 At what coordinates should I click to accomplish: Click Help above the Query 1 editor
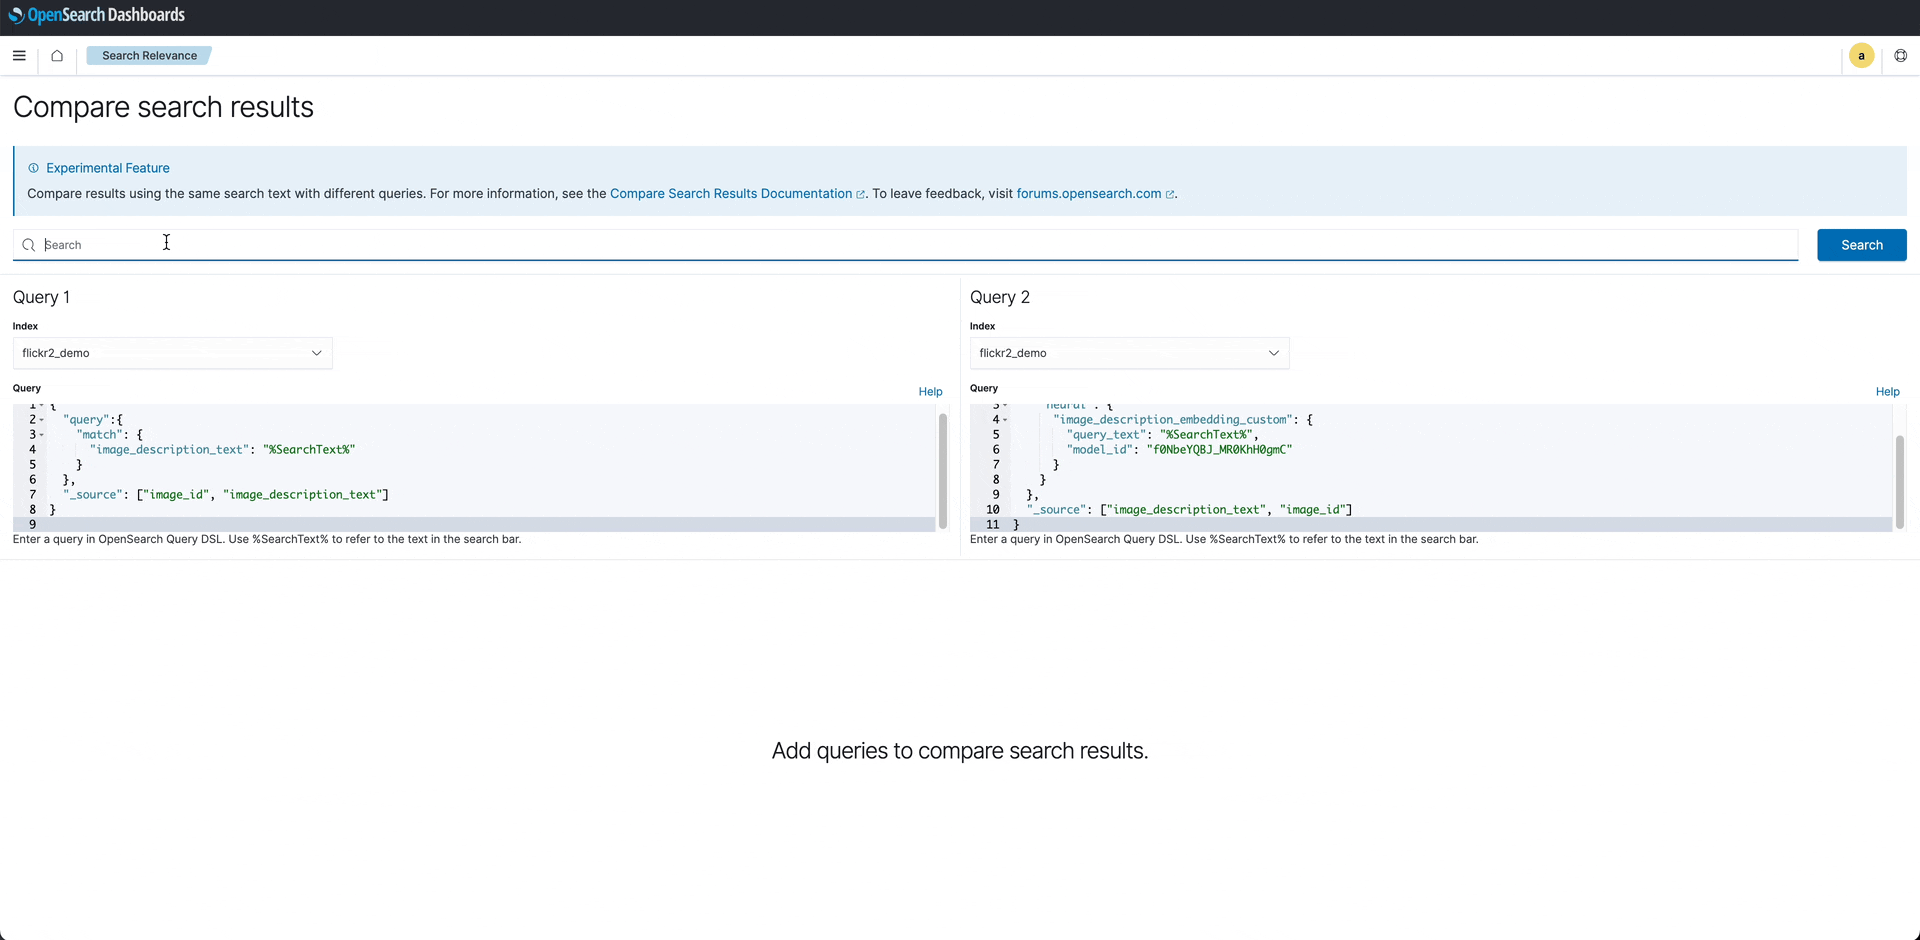point(929,391)
